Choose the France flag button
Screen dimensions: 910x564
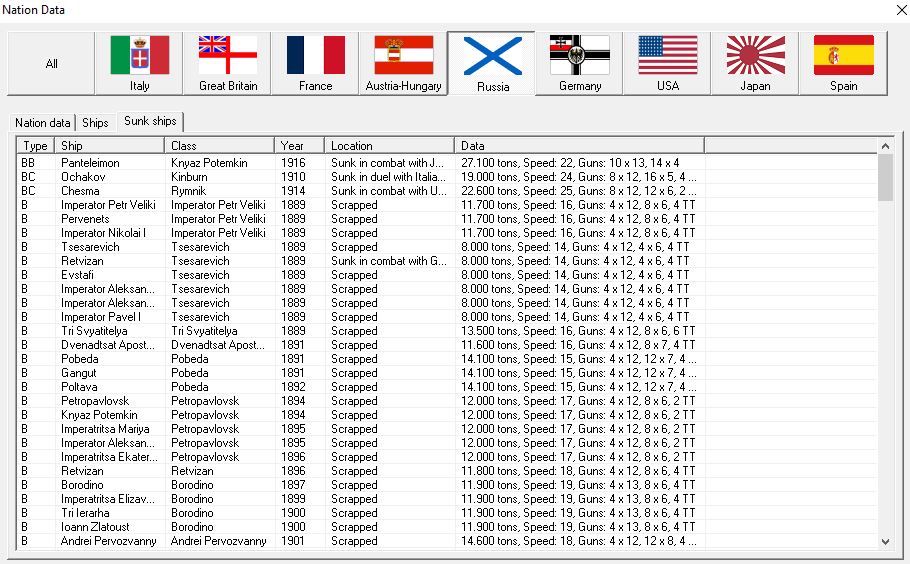pyautogui.click(x=316, y=63)
